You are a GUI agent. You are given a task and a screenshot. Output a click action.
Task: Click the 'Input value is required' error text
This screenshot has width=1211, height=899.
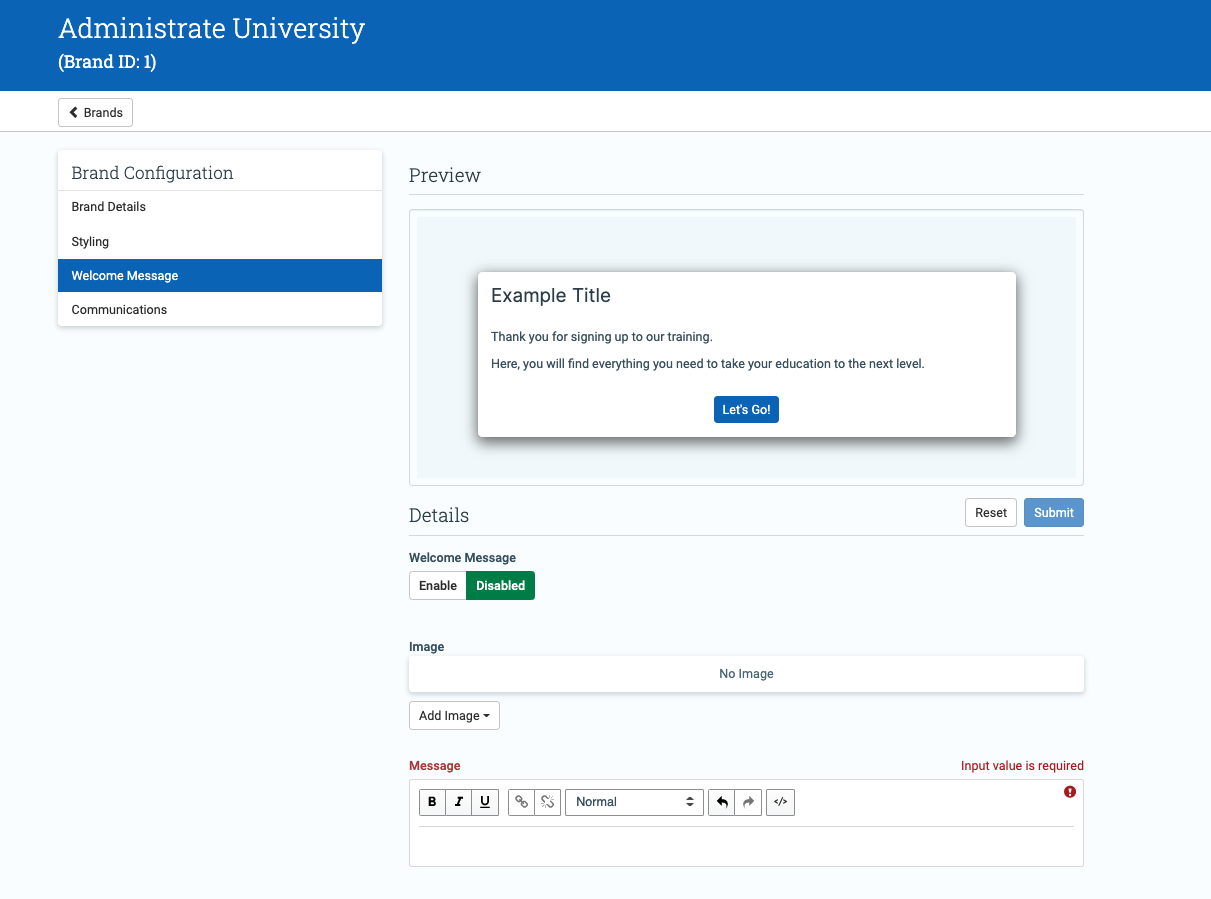(1022, 766)
